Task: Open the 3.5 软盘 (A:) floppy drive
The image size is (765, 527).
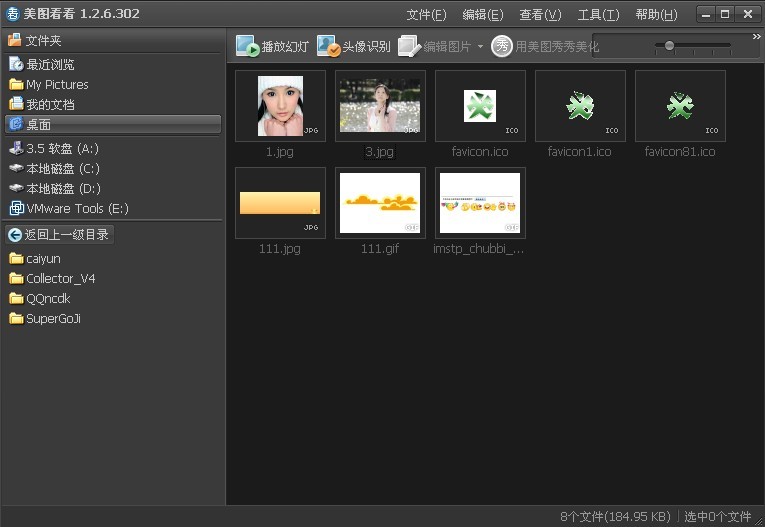Action: tap(61, 148)
